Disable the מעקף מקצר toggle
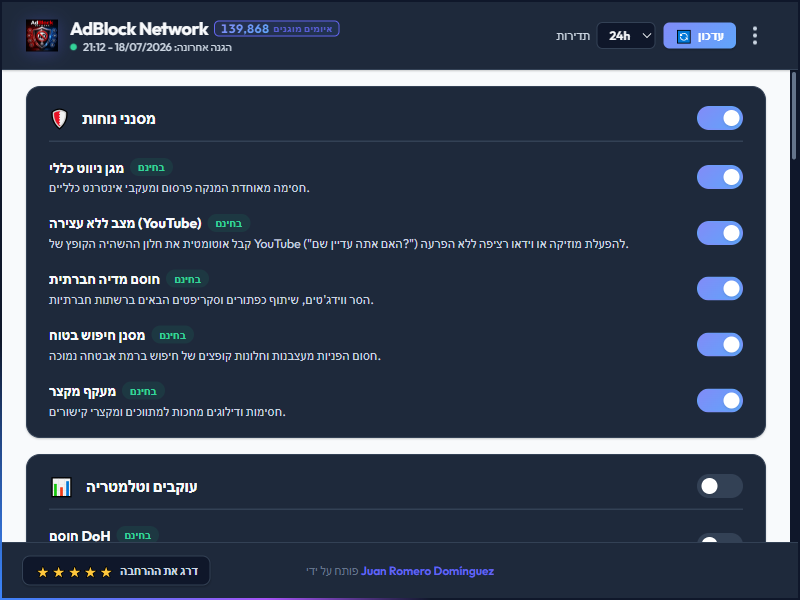 (719, 401)
